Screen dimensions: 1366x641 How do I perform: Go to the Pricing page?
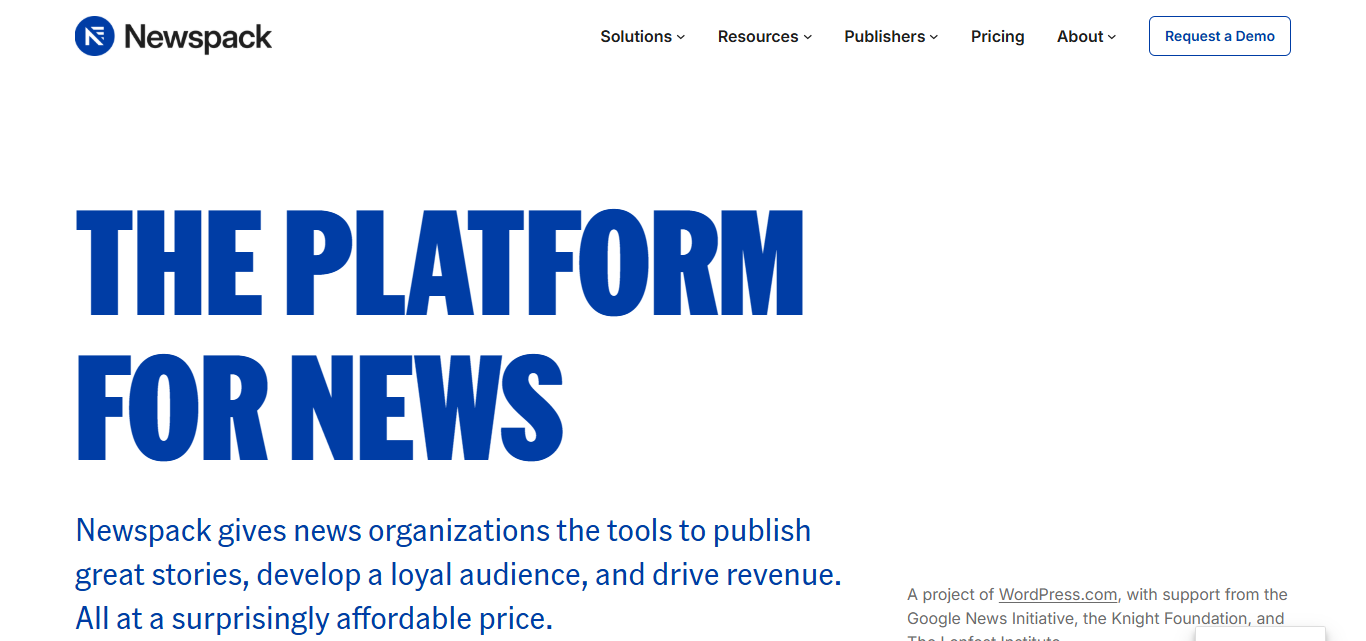998,36
